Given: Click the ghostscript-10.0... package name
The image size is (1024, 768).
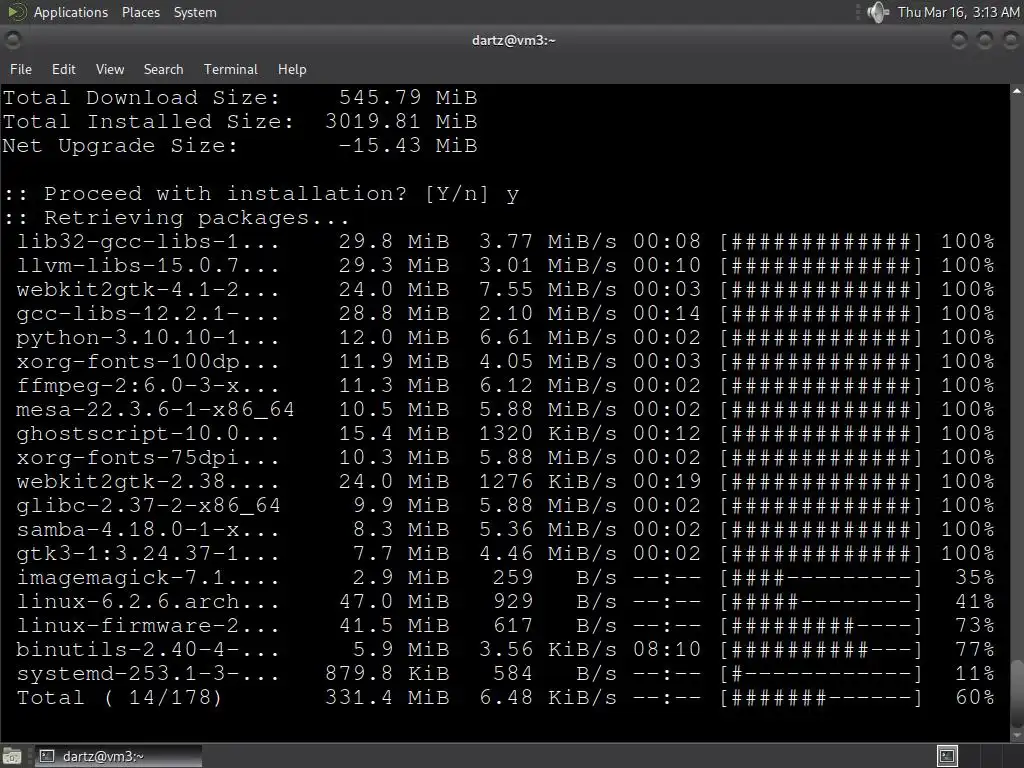Looking at the screenshot, I should point(148,434).
